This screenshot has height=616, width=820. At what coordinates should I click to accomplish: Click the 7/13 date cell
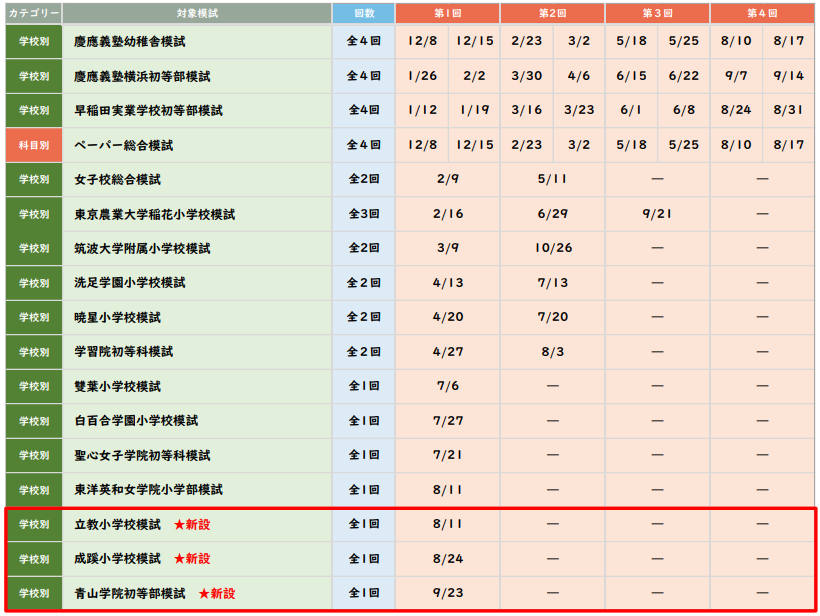553,283
